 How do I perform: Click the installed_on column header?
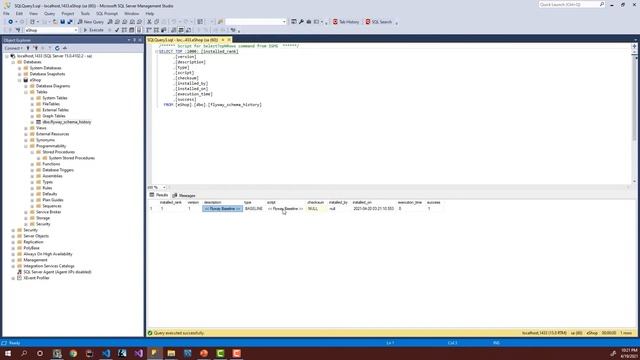[x=362, y=202]
